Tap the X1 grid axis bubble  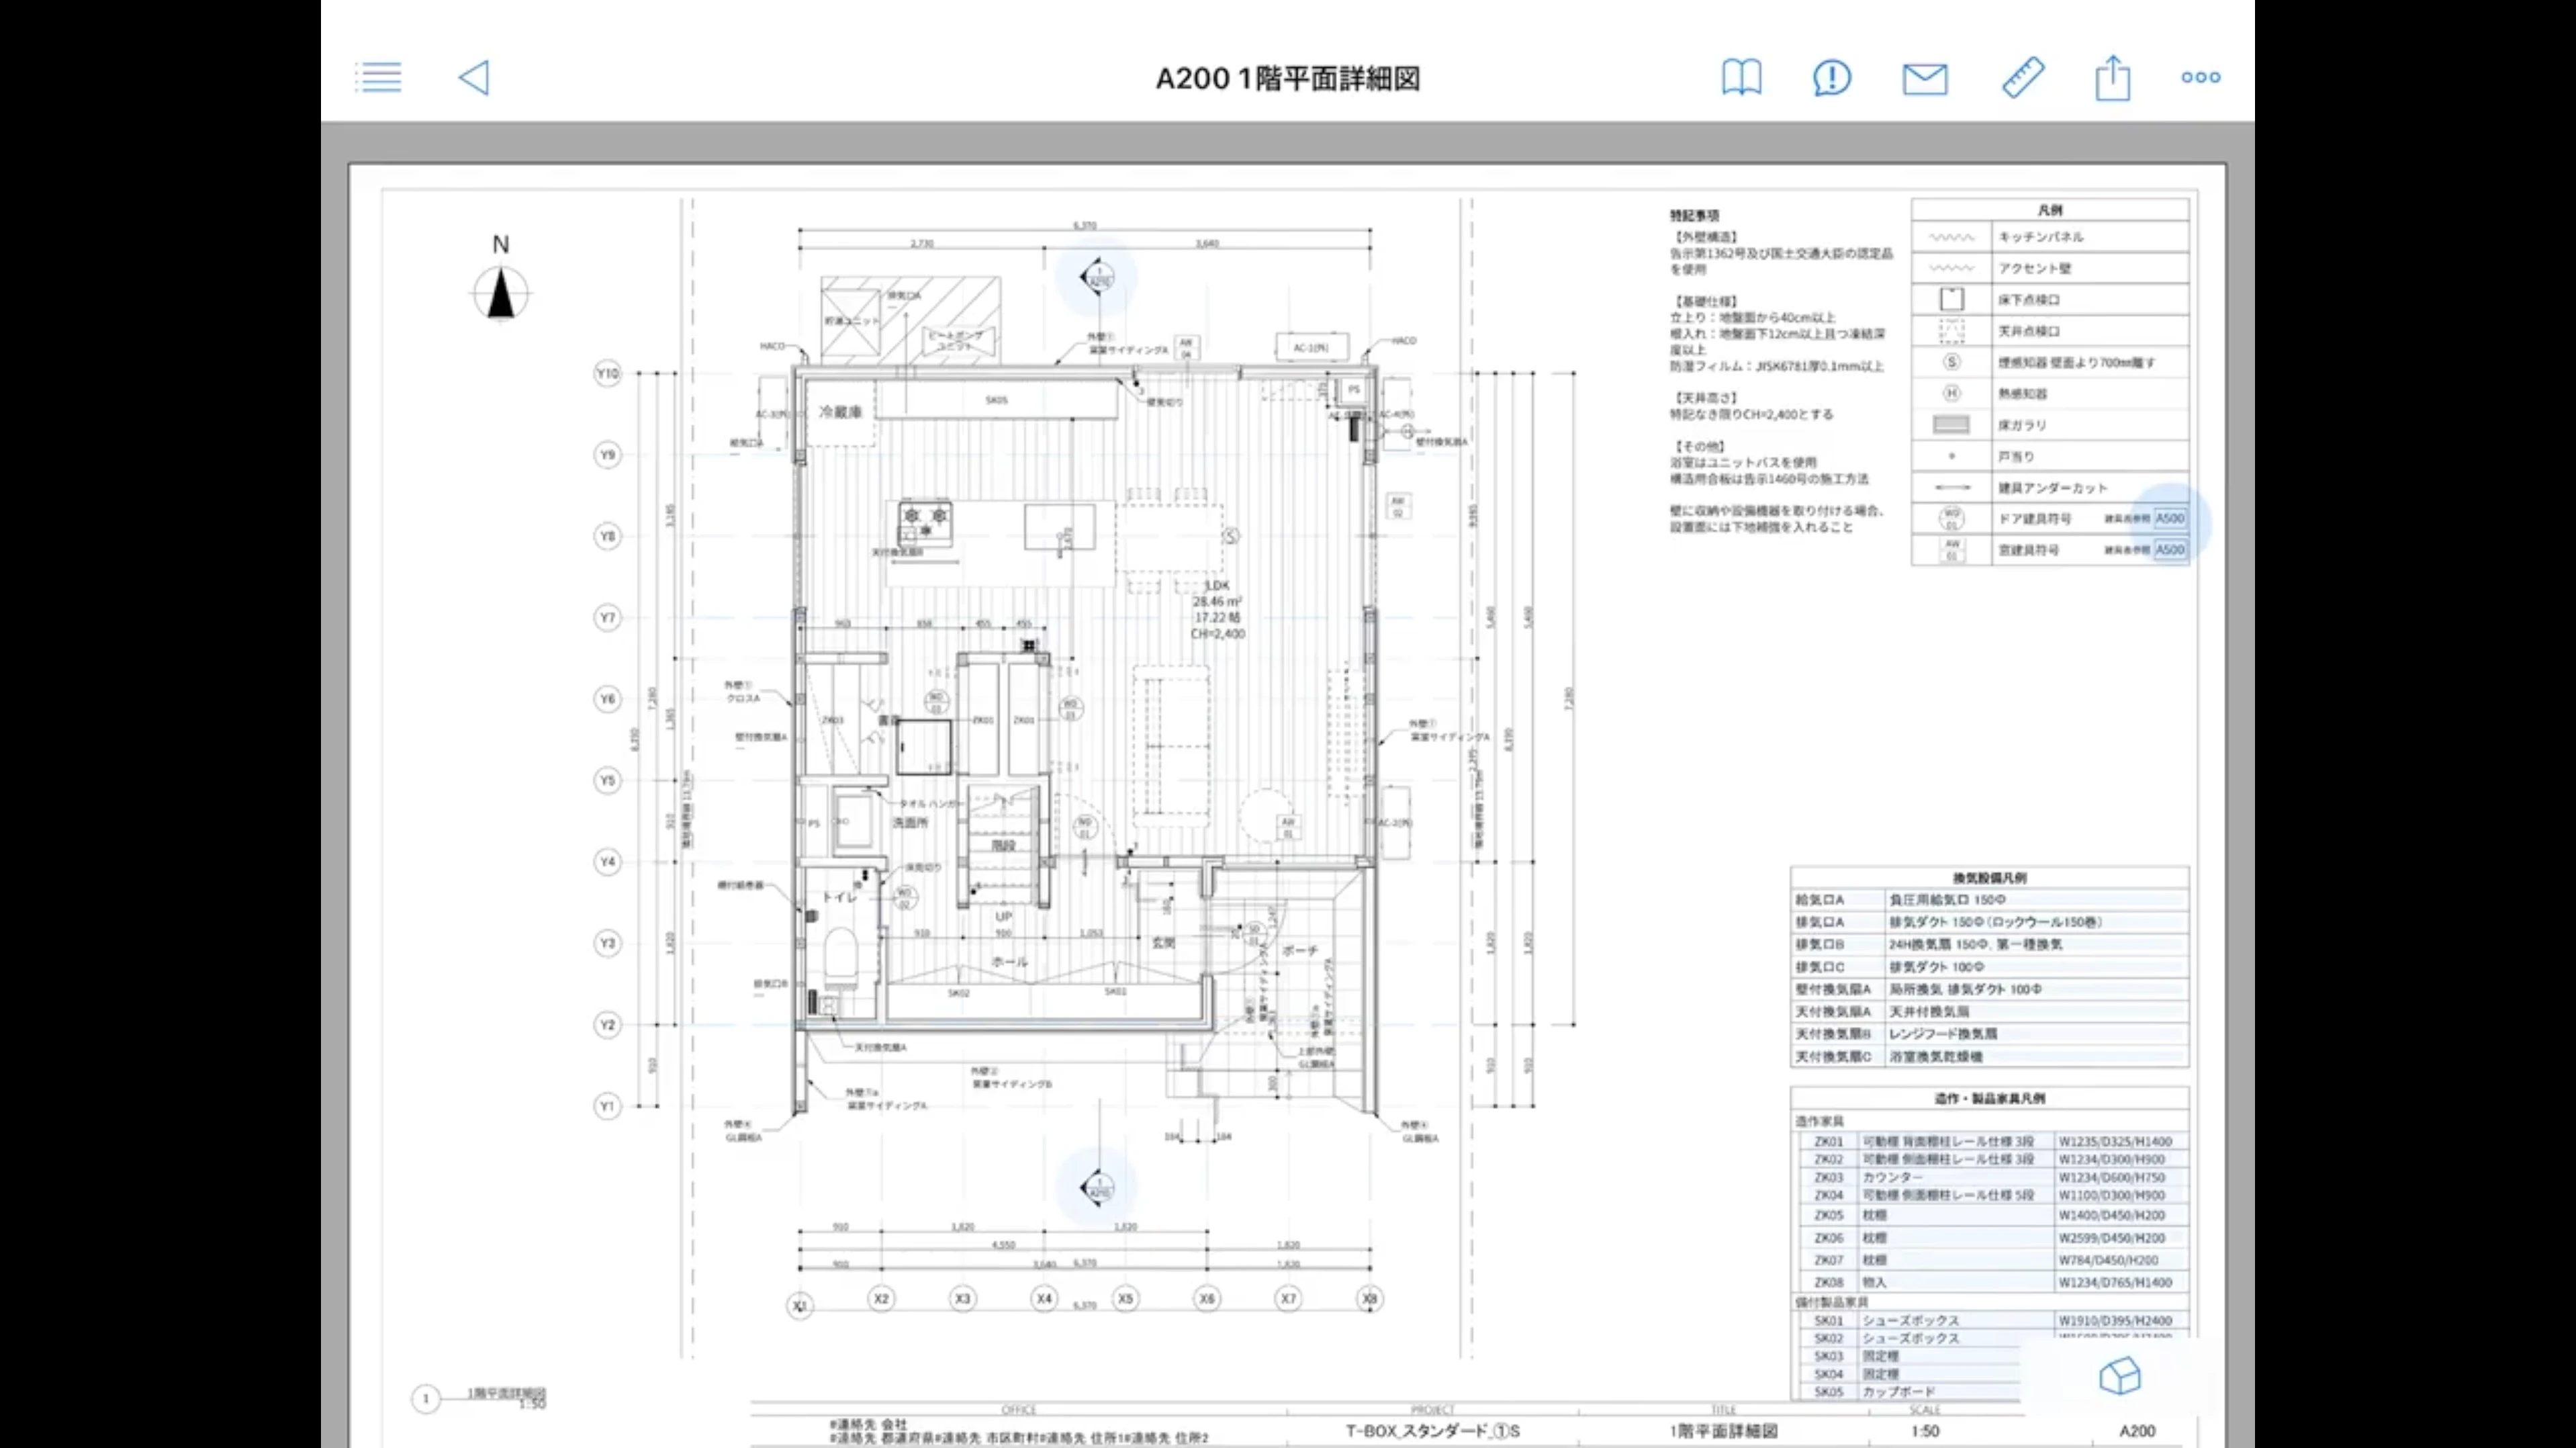[x=799, y=1305]
